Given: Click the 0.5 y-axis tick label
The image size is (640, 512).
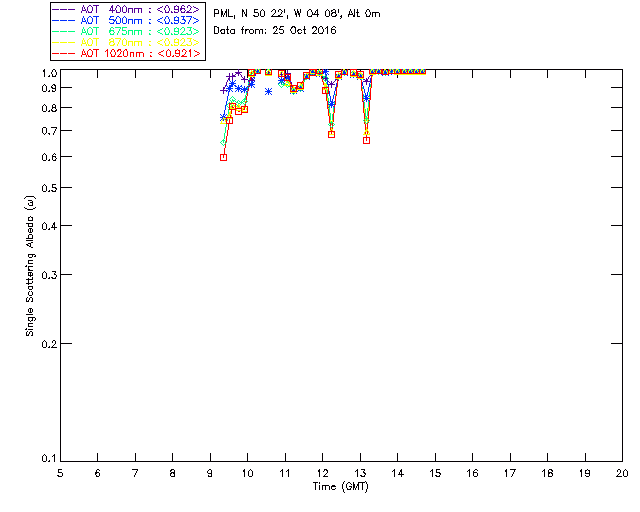Looking at the screenshot, I should click(x=49, y=188).
